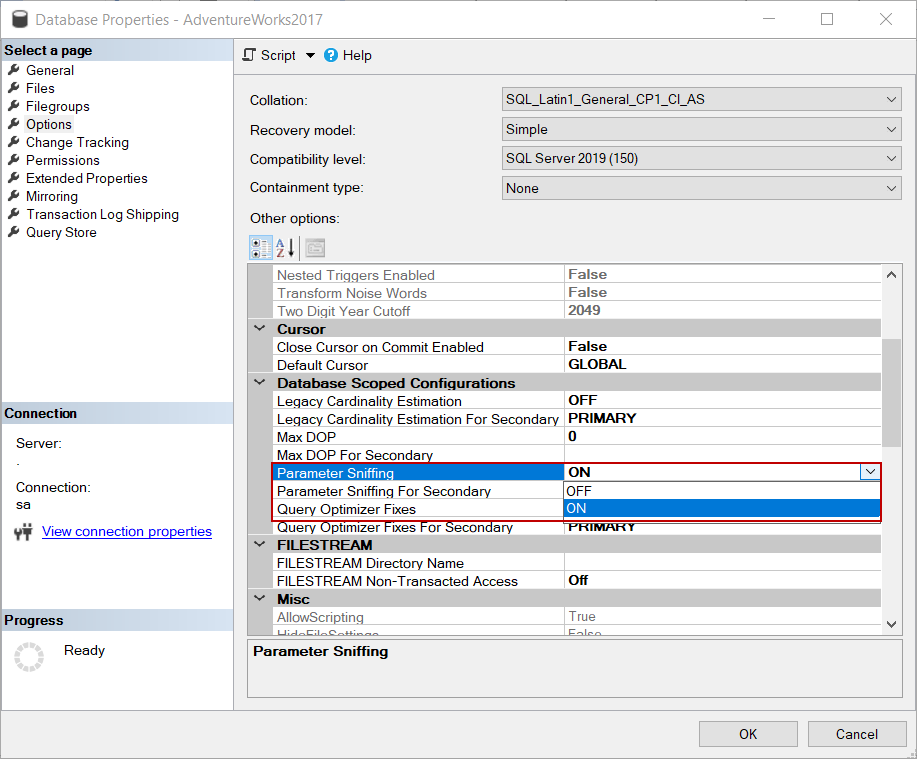Open the Query Store page
This screenshot has height=759, width=917.
pyautogui.click(x=61, y=232)
